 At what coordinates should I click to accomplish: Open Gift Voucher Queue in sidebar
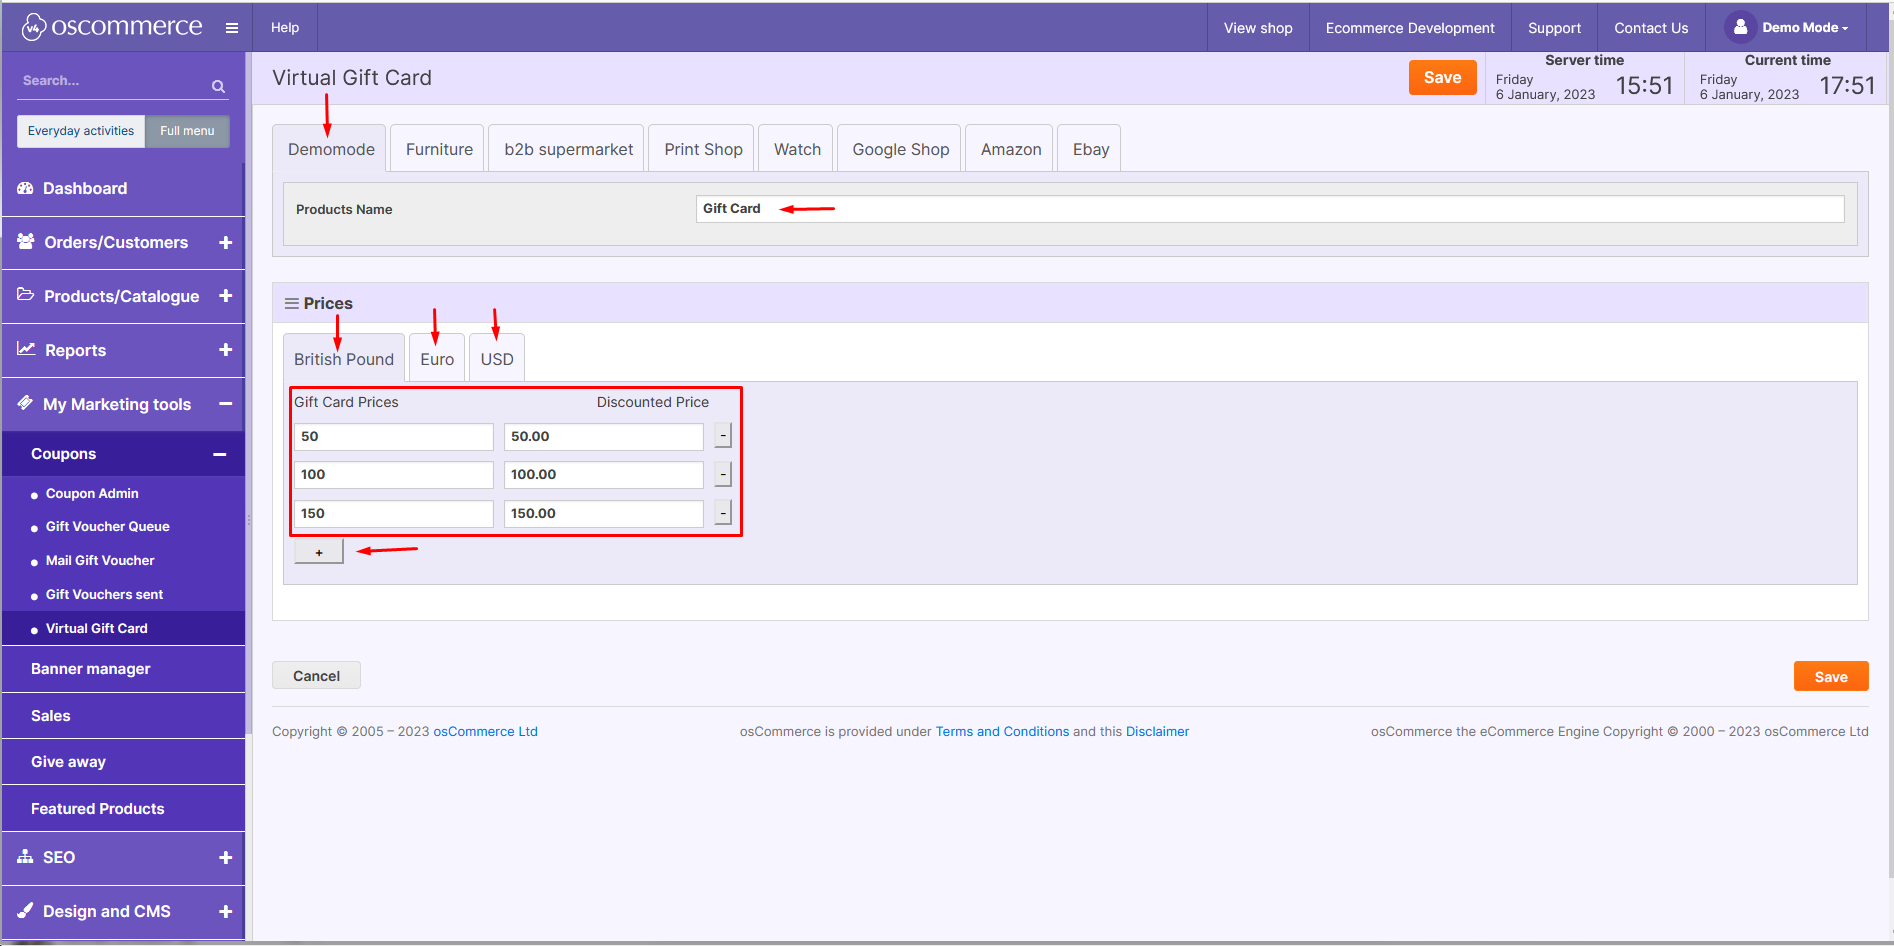point(107,526)
